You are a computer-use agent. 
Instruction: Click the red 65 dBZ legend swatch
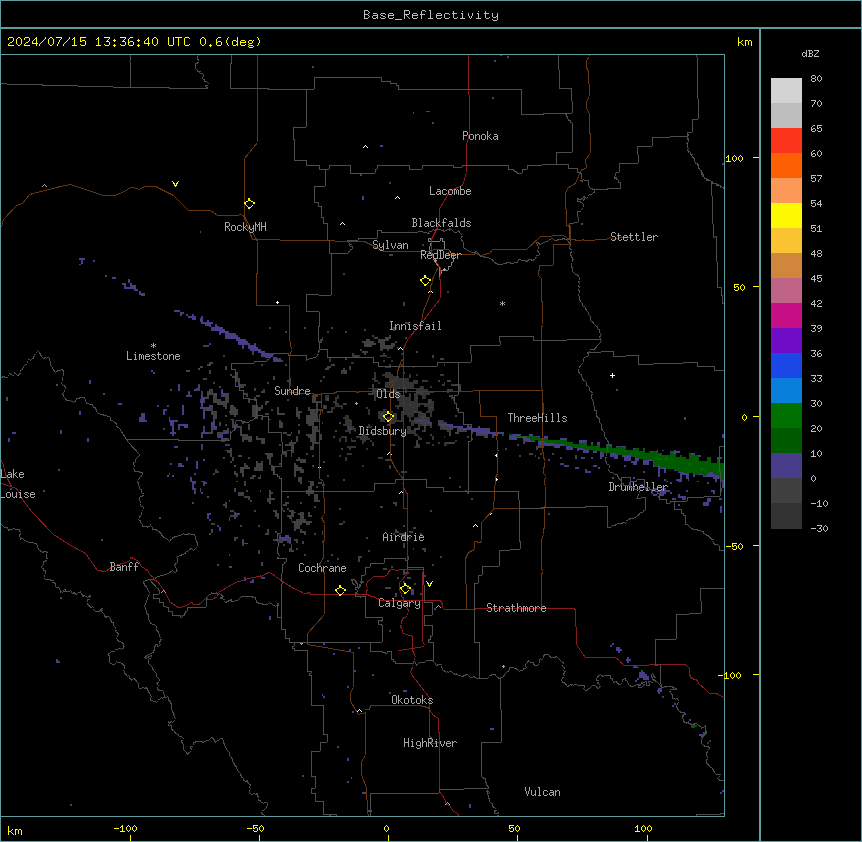point(786,141)
